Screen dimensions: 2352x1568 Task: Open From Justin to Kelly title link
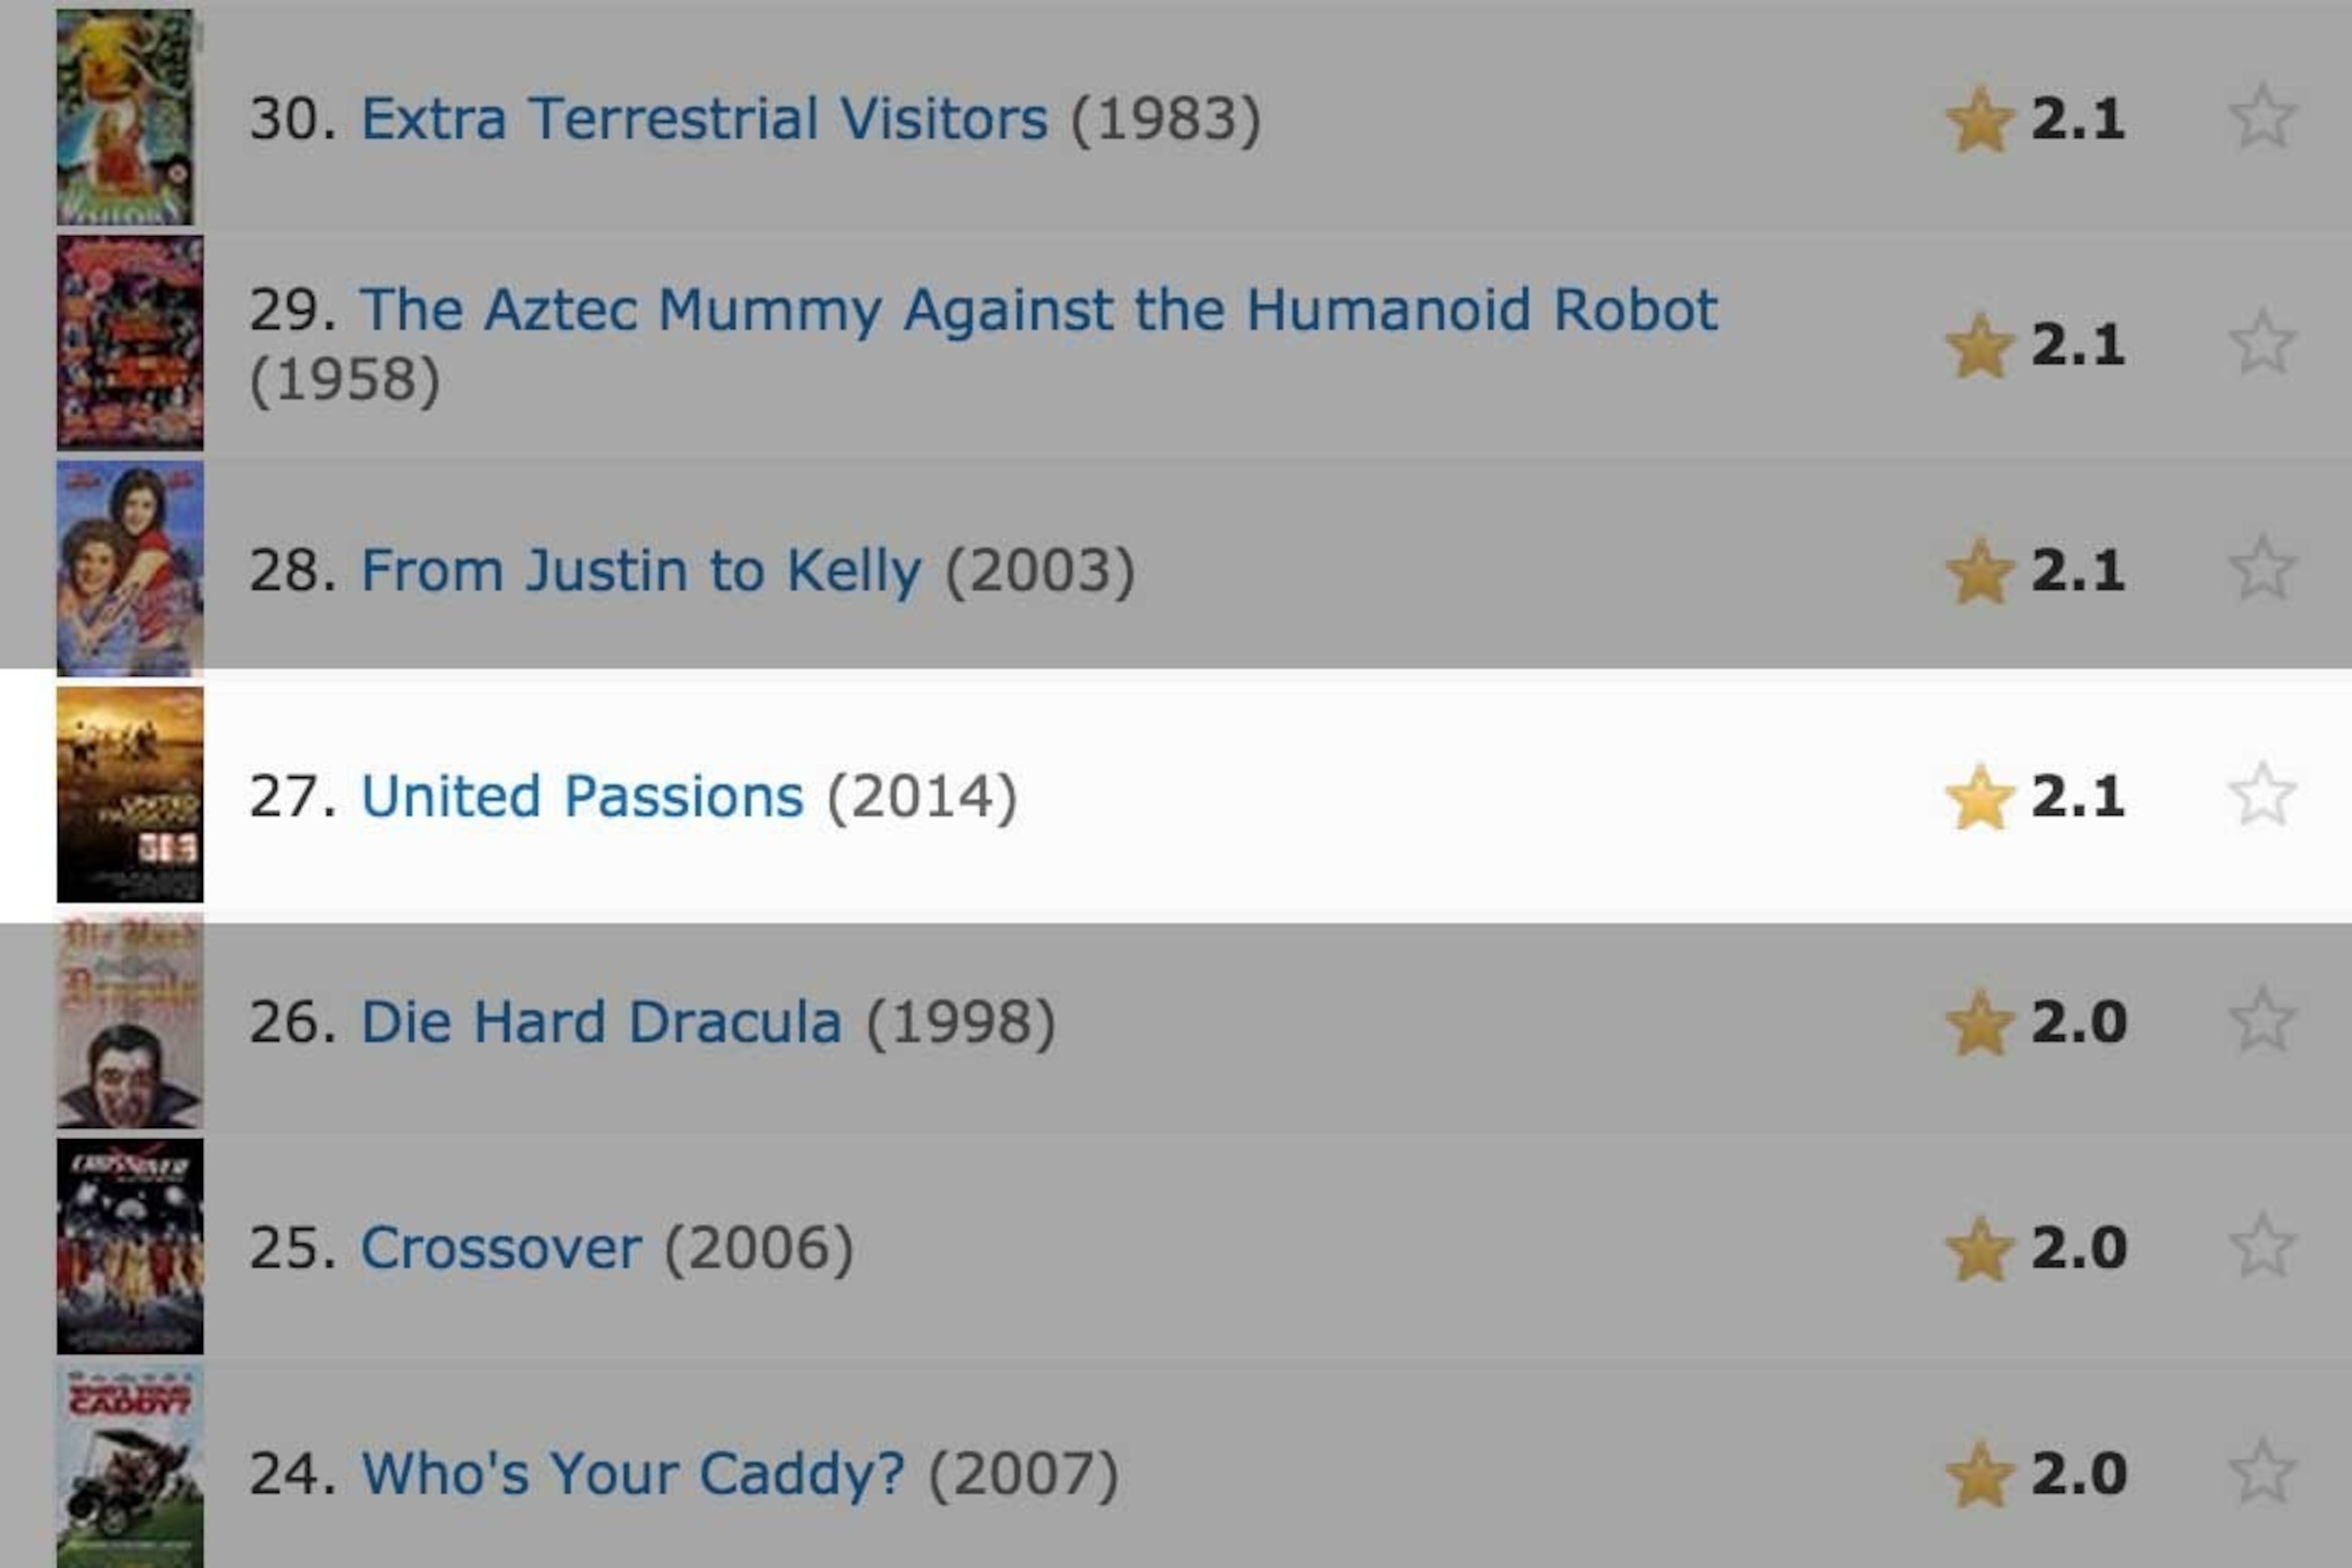point(641,570)
